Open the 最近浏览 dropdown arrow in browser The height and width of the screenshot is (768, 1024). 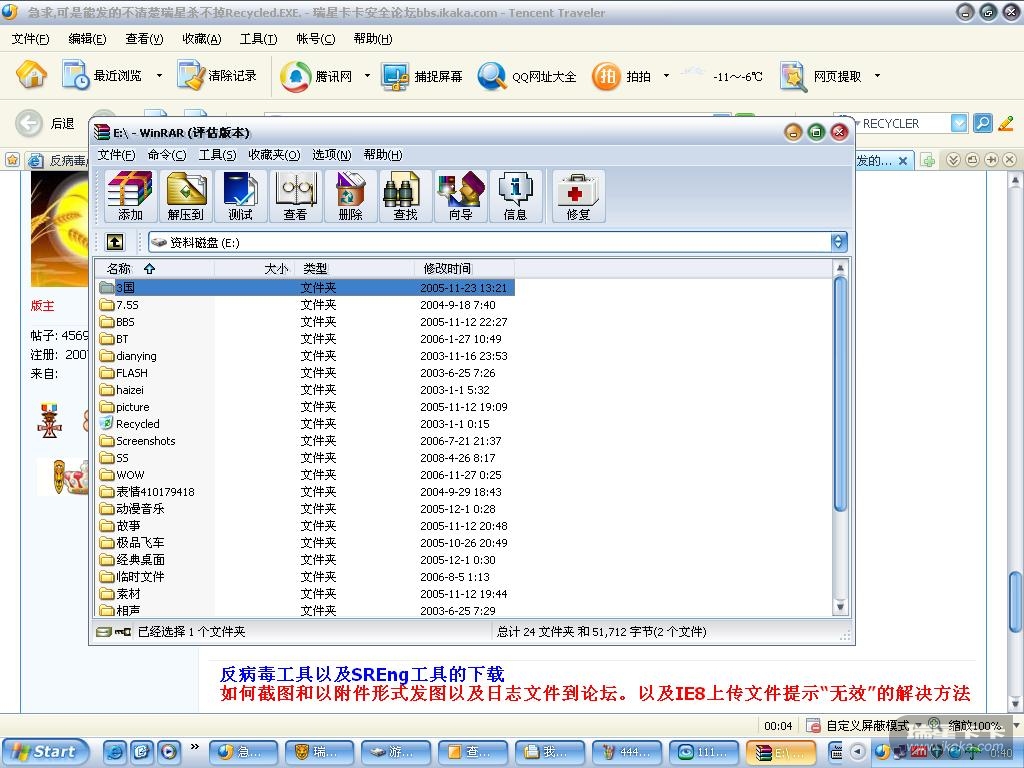pos(160,76)
